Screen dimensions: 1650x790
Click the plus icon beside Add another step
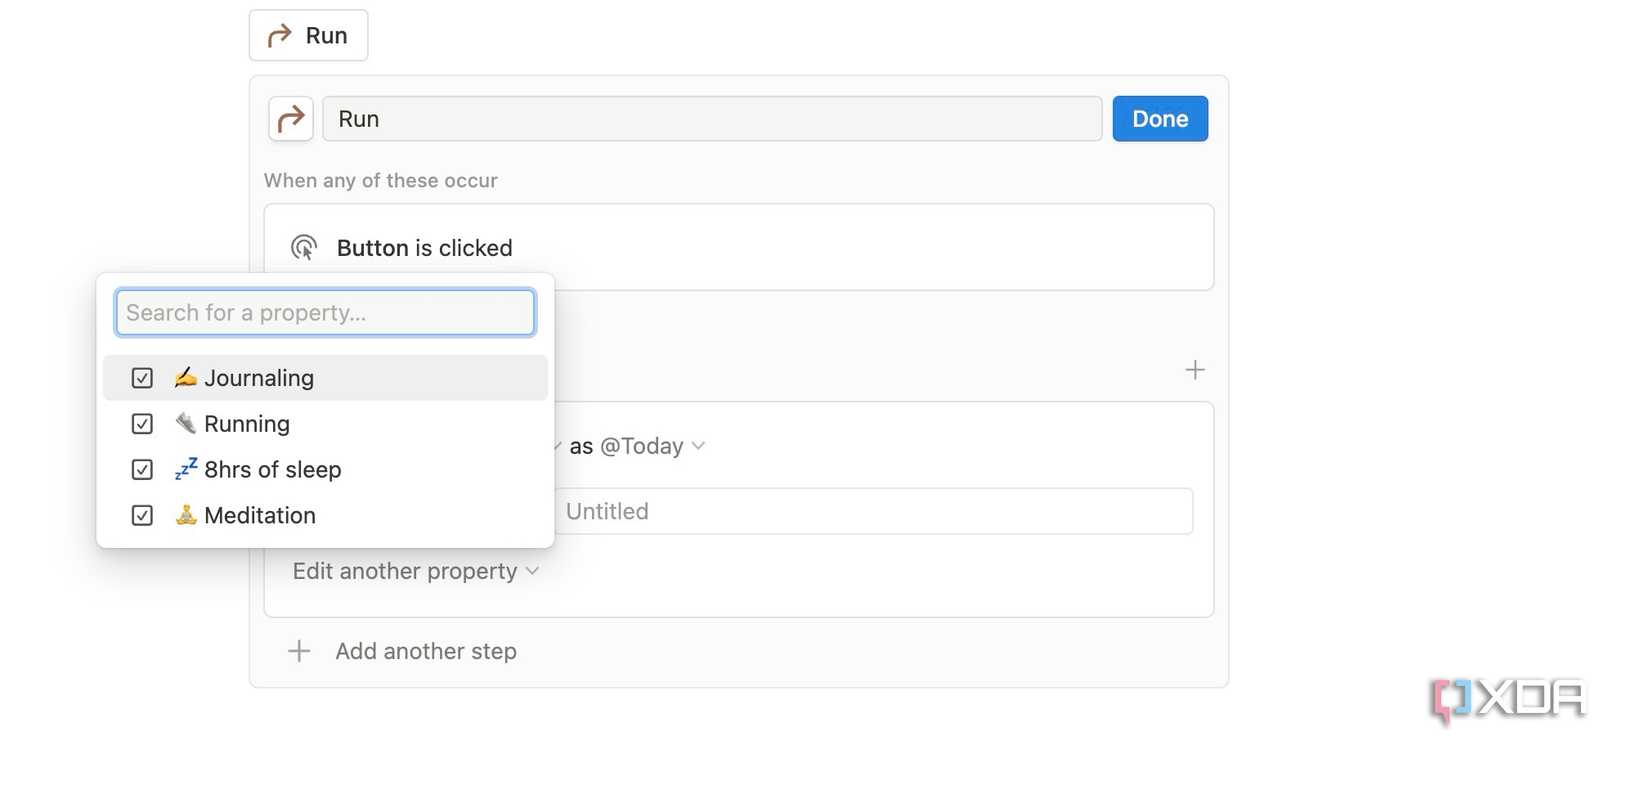298,651
